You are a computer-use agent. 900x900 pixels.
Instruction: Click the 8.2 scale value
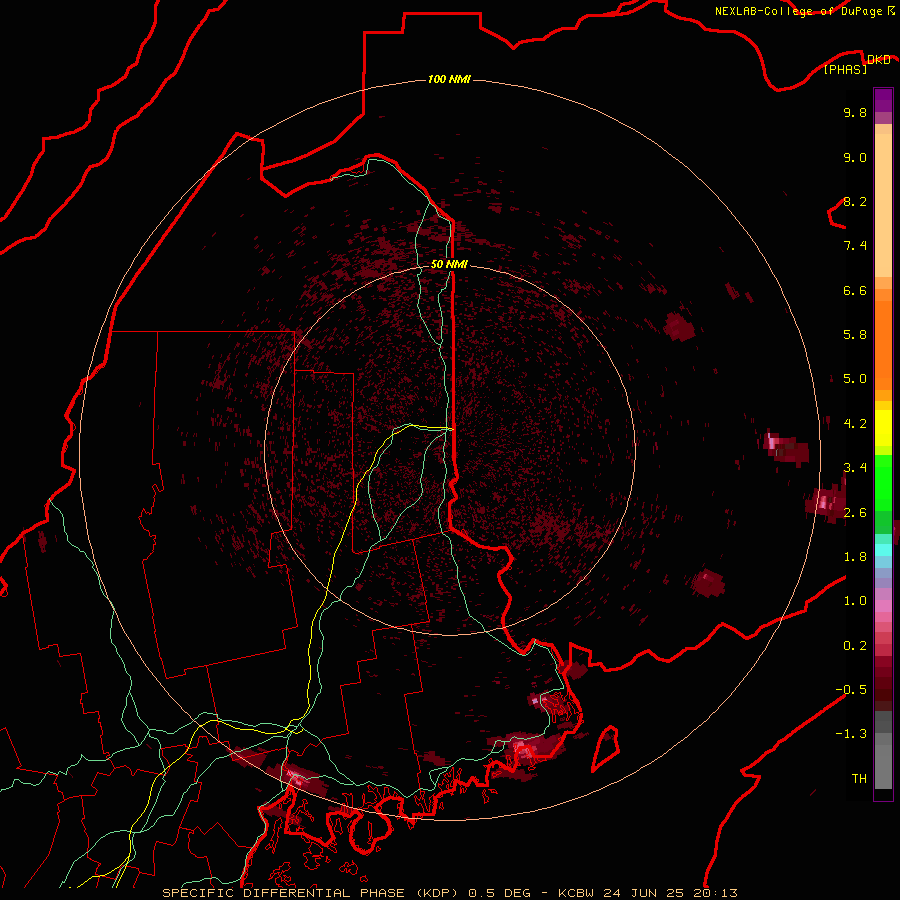point(855,201)
